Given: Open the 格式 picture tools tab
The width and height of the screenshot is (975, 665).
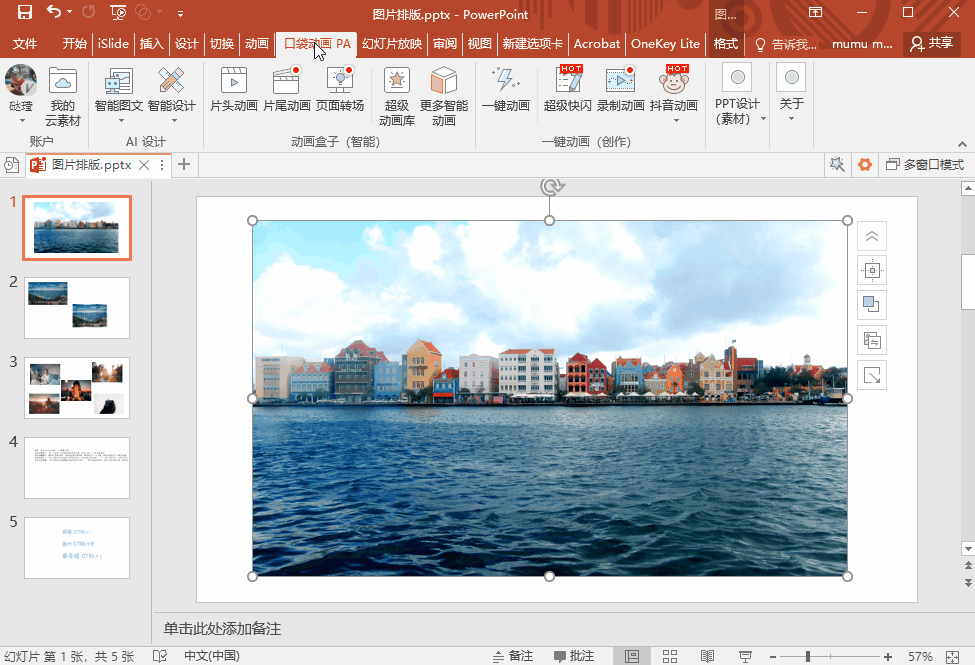Looking at the screenshot, I should [725, 44].
